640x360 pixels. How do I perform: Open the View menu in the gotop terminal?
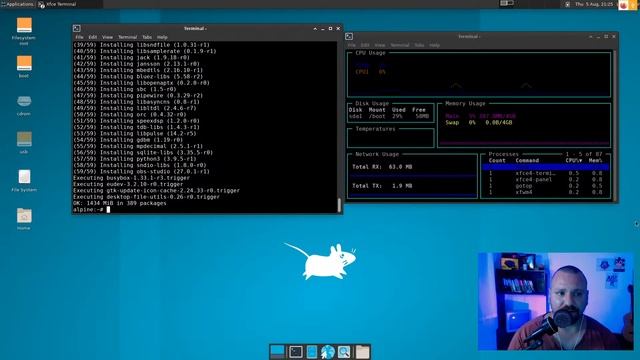coord(380,45)
